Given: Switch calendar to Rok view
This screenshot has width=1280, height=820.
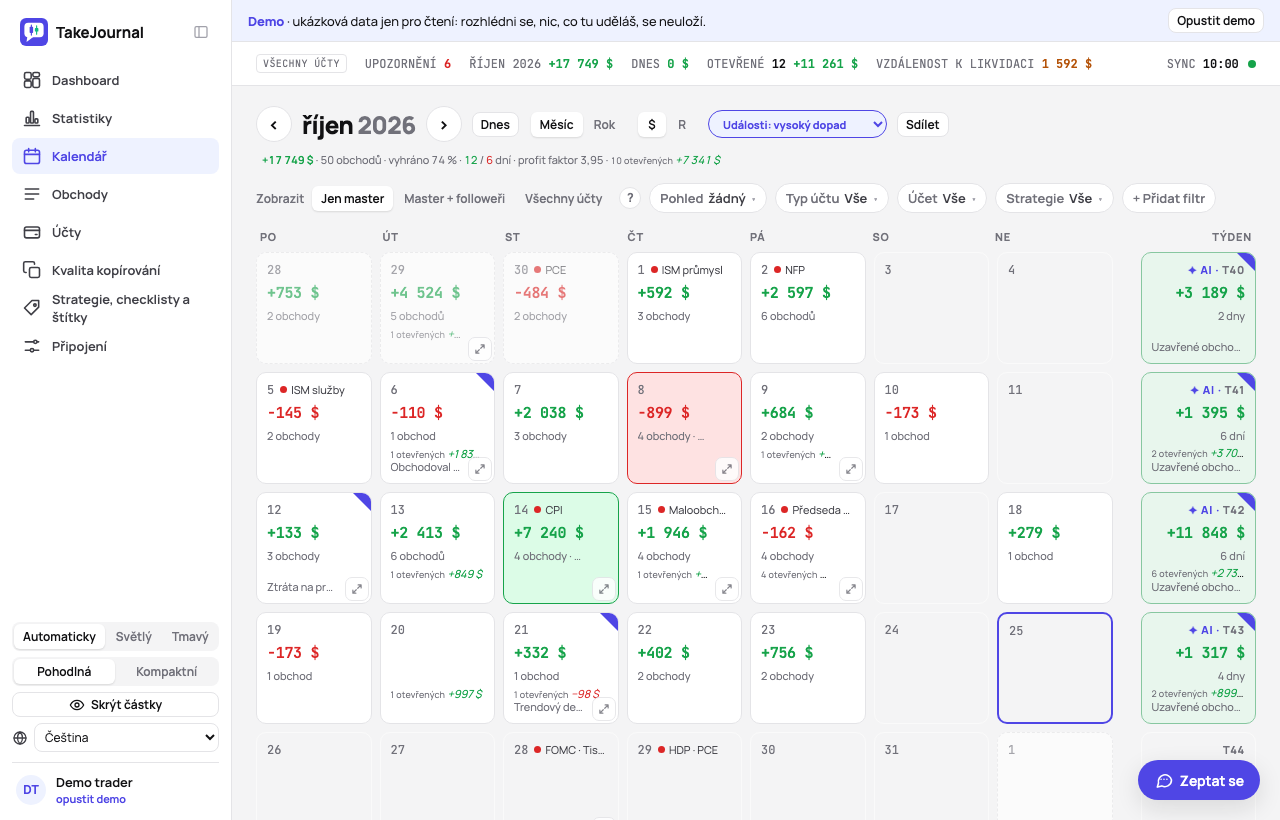Looking at the screenshot, I should coord(604,125).
